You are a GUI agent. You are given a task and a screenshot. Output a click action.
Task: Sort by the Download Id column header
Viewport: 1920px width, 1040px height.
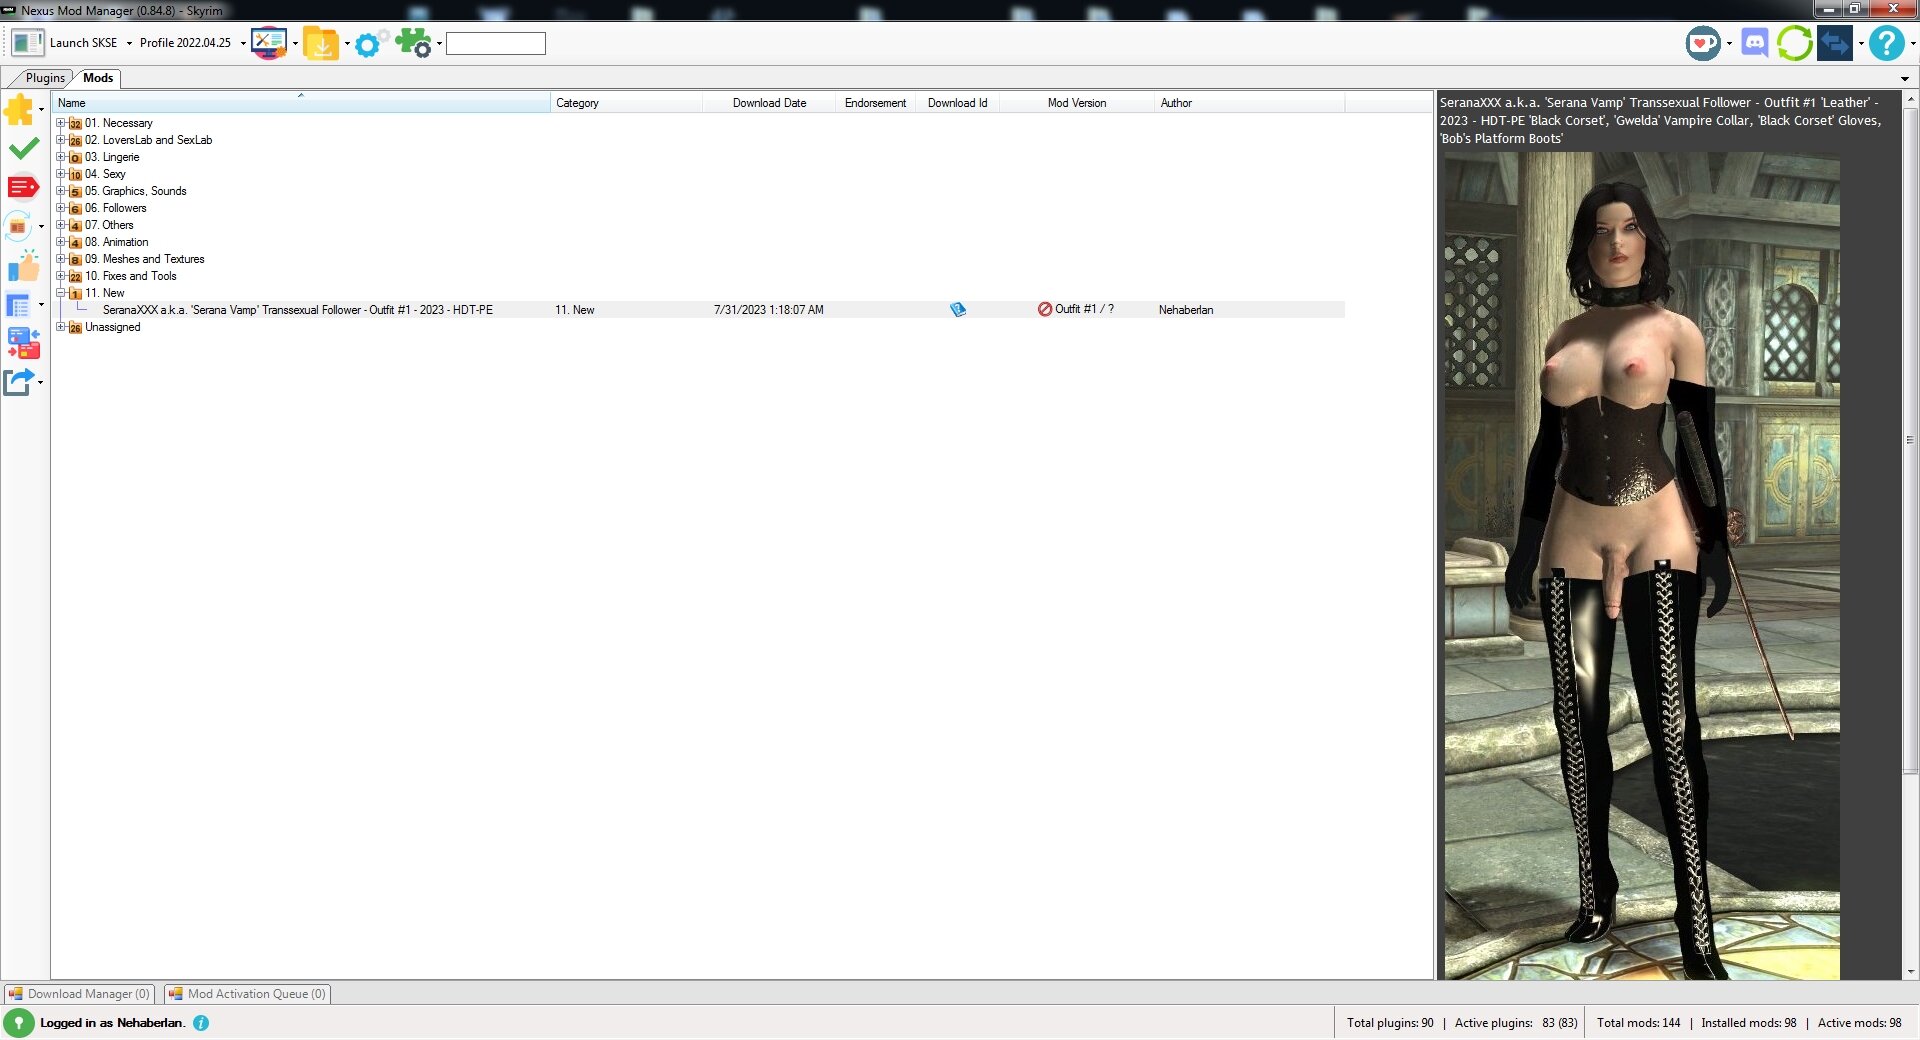click(957, 103)
